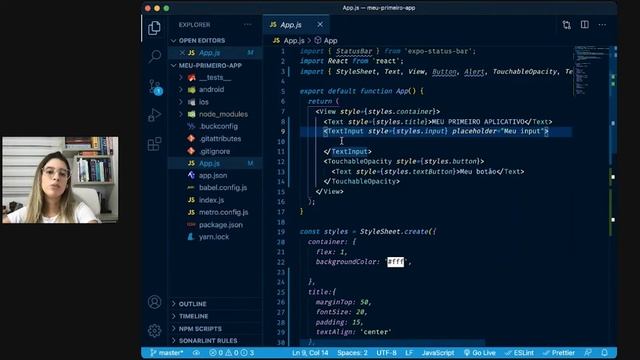Click line number 19 in the gutter
Screen dimensions: 640x360
(281, 232)
